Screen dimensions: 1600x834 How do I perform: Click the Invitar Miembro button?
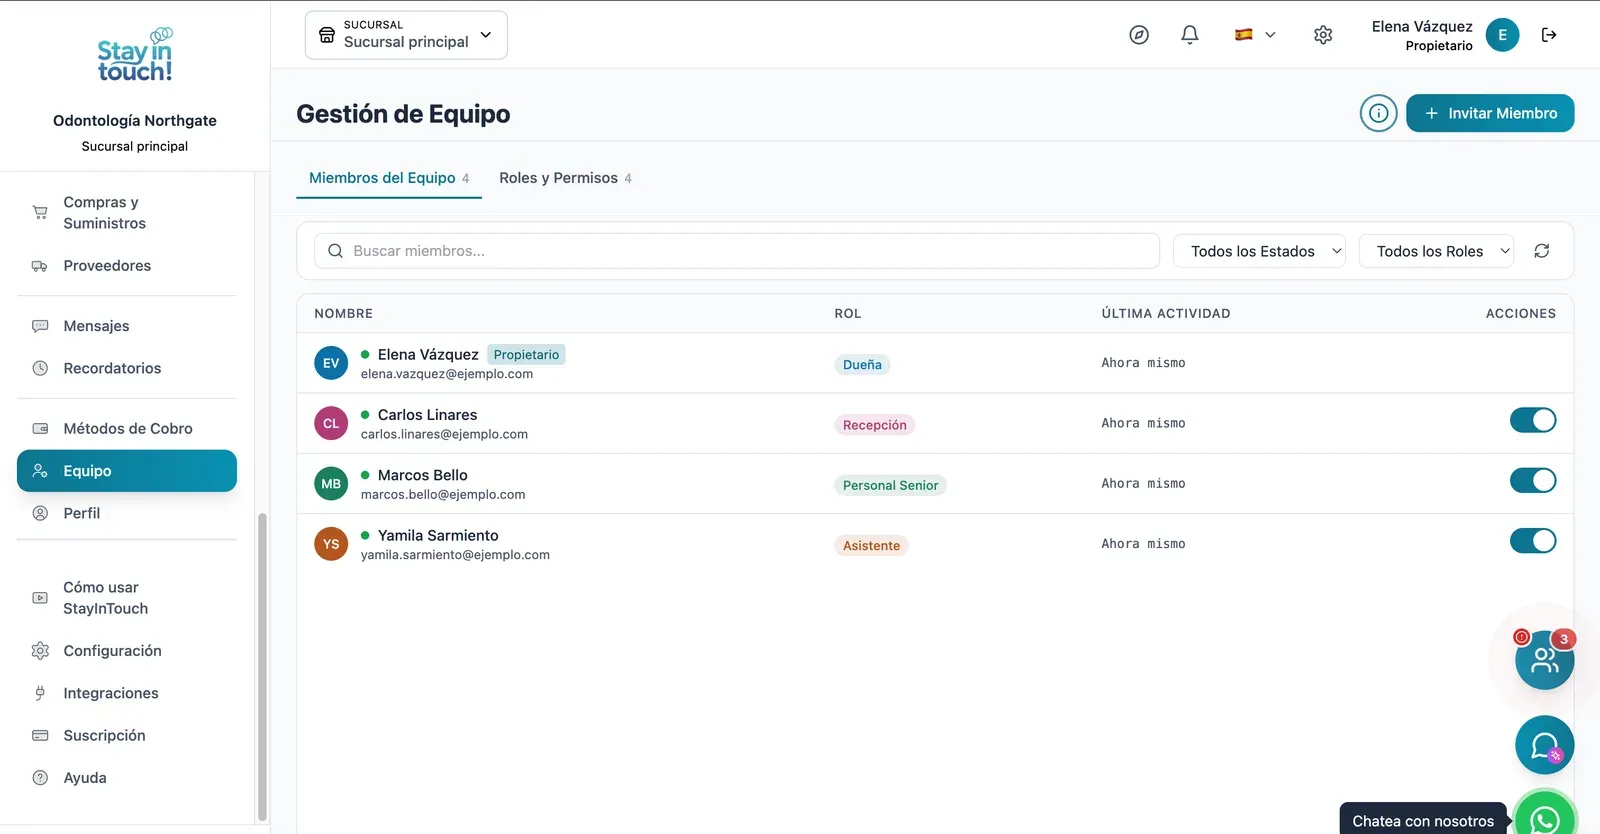pyautogui.click(x=1490, y=113)
